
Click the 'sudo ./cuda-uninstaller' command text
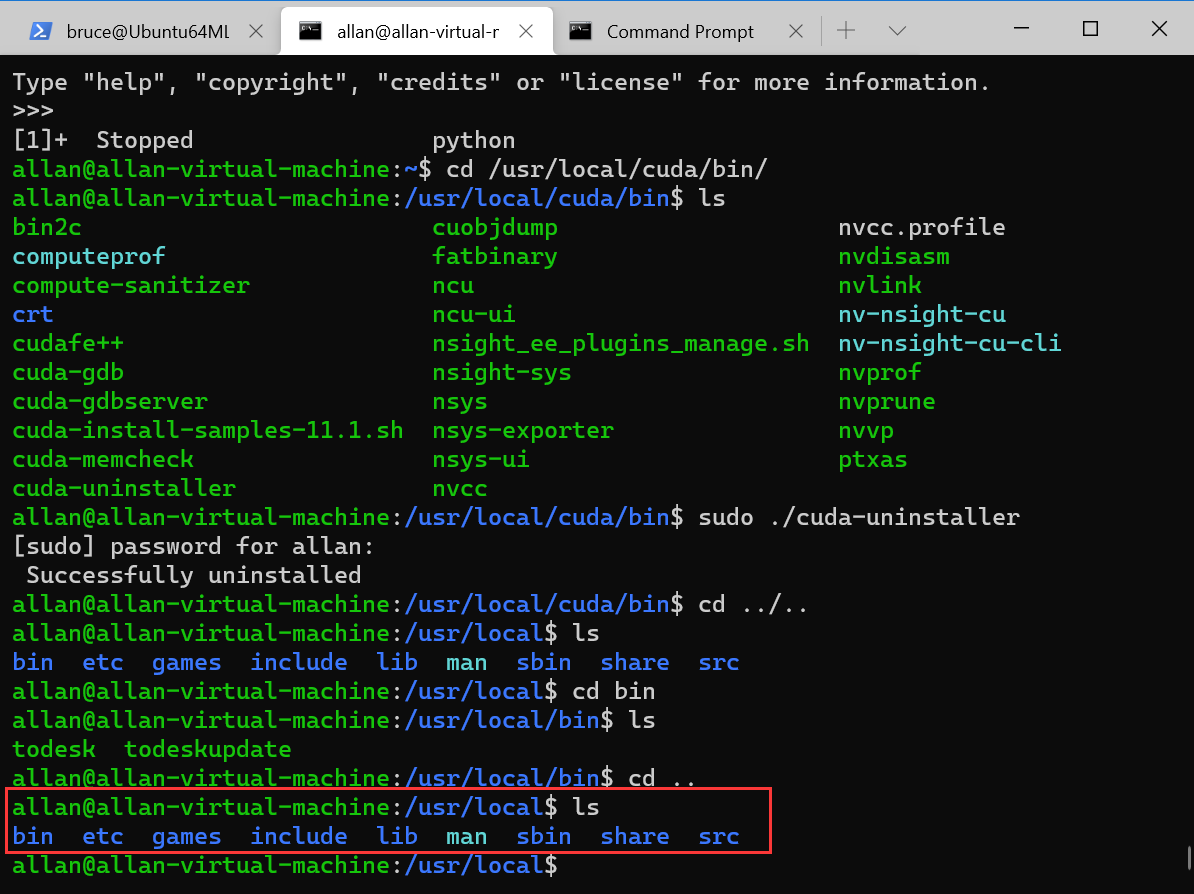point(859,517)
